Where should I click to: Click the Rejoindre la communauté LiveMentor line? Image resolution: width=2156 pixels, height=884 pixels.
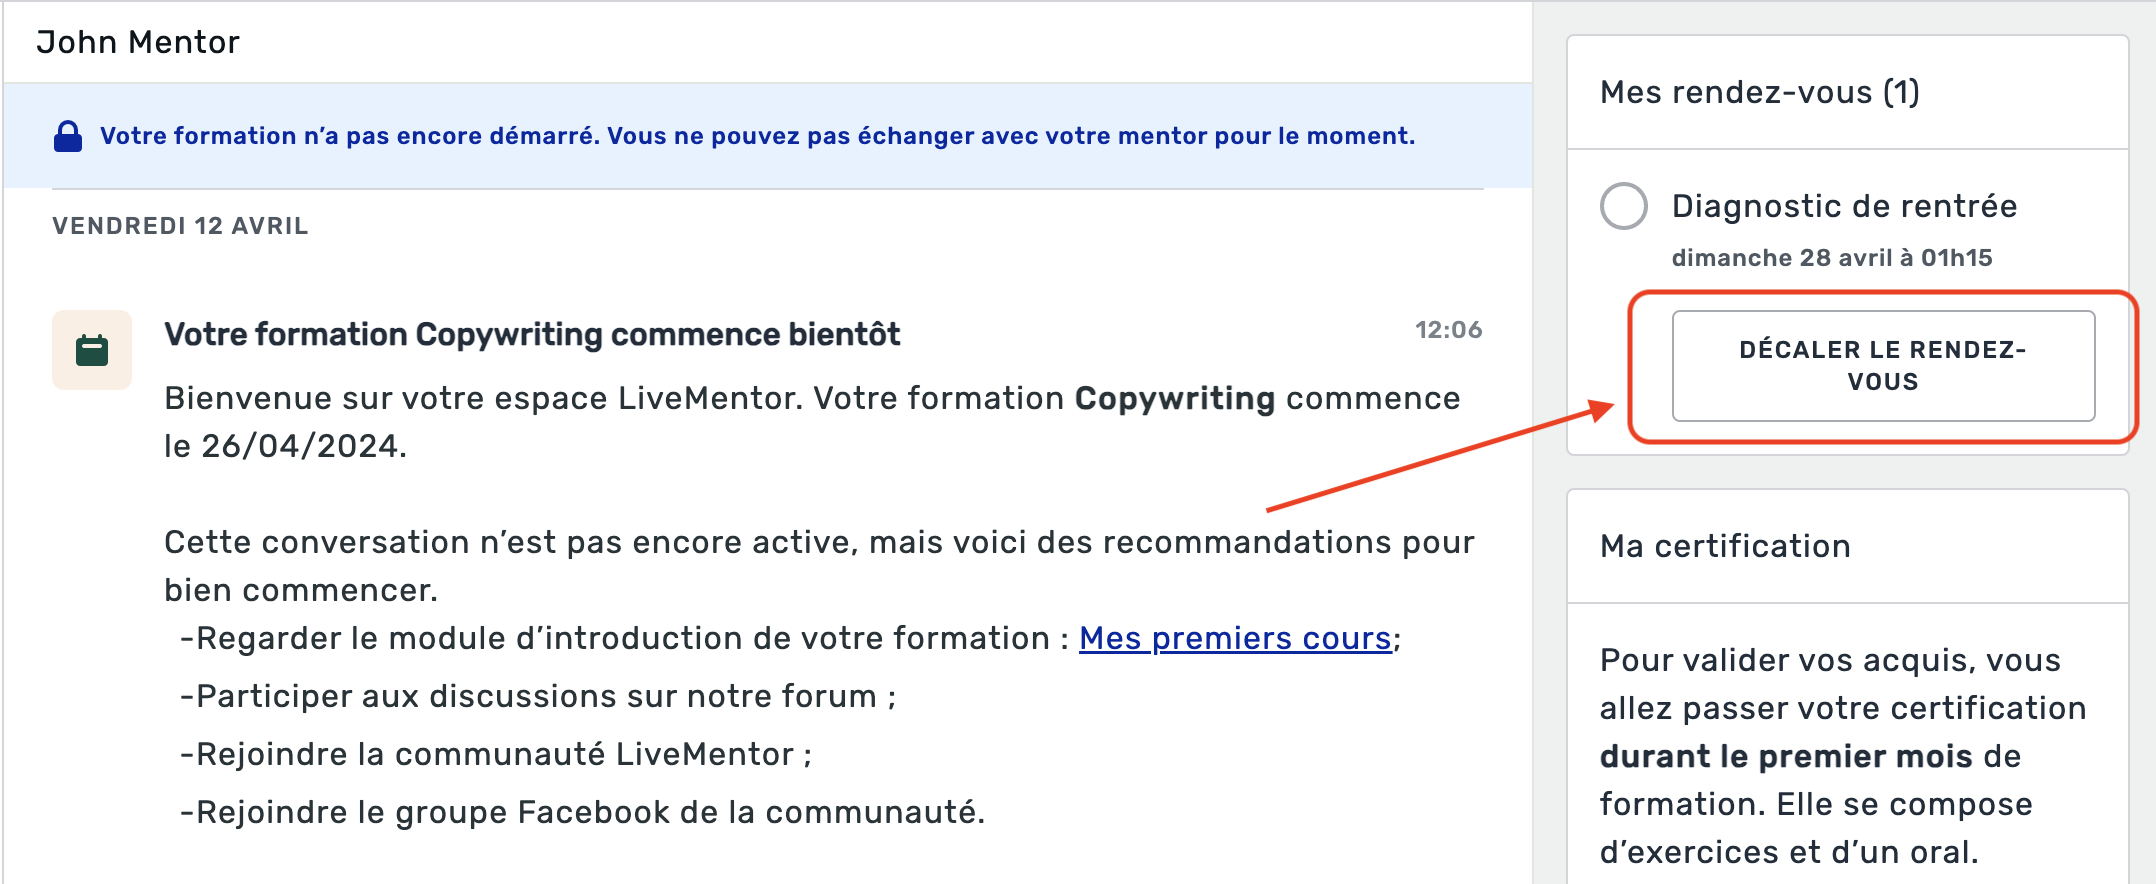[x=496, y=754]
